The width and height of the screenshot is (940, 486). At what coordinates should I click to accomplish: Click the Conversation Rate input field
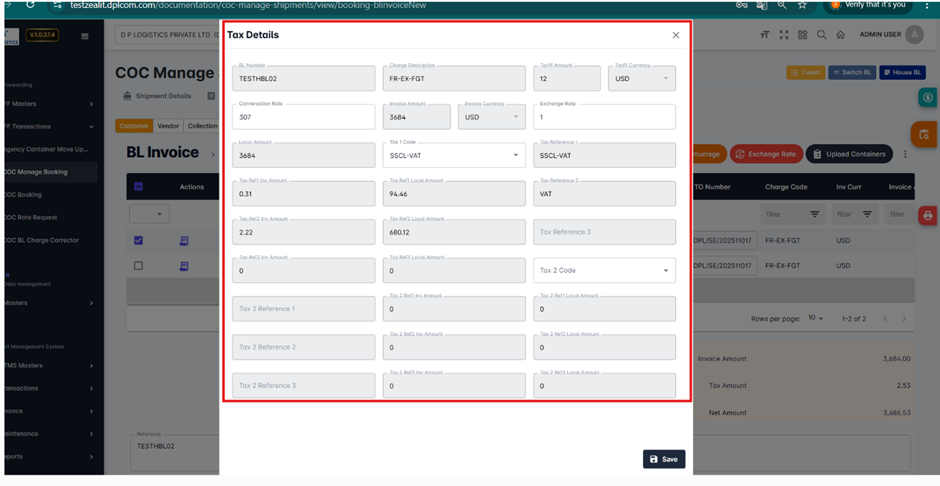[303, 117]
